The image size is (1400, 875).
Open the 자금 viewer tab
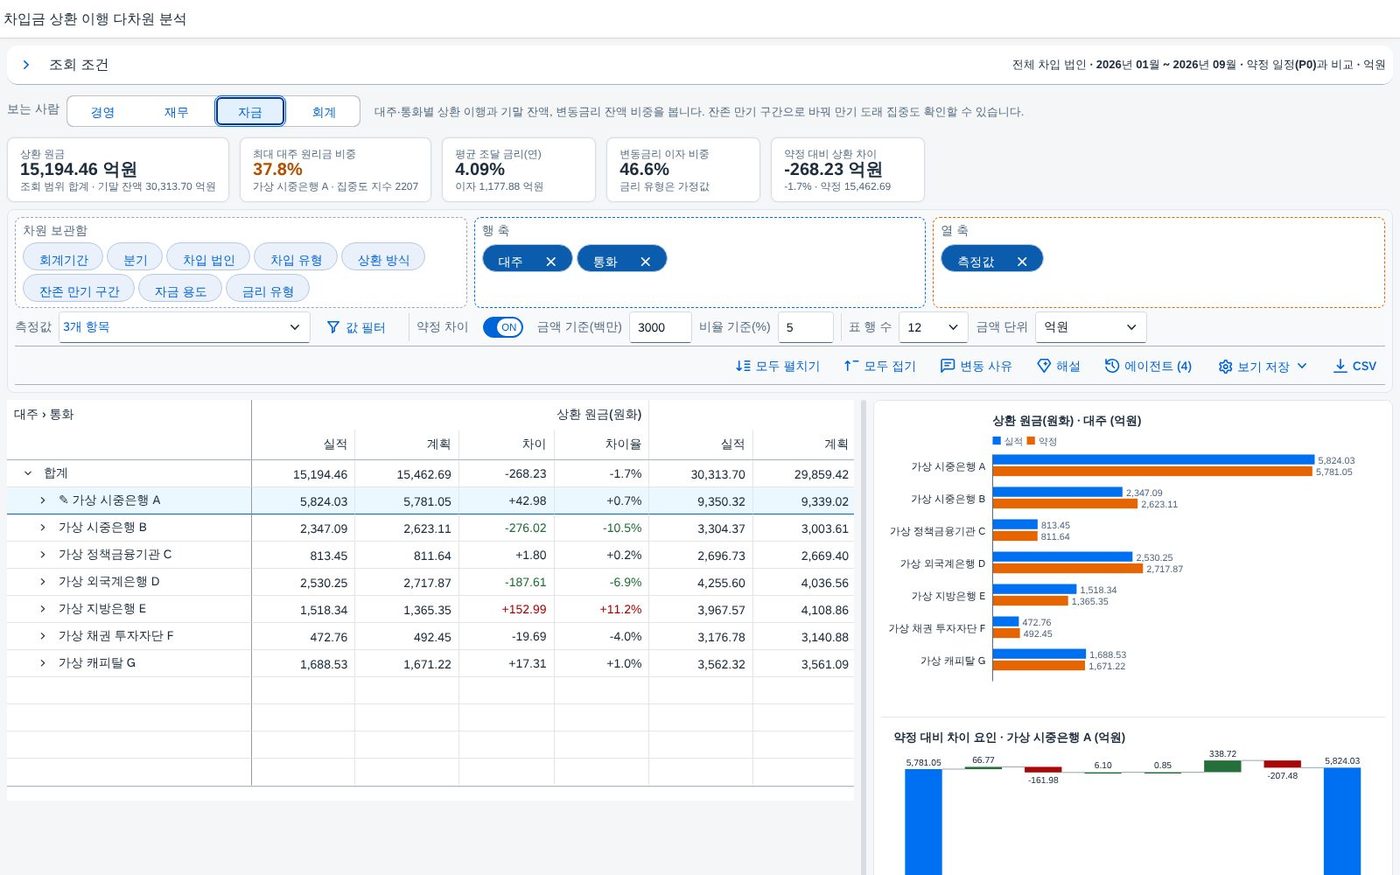click(250, 112)
